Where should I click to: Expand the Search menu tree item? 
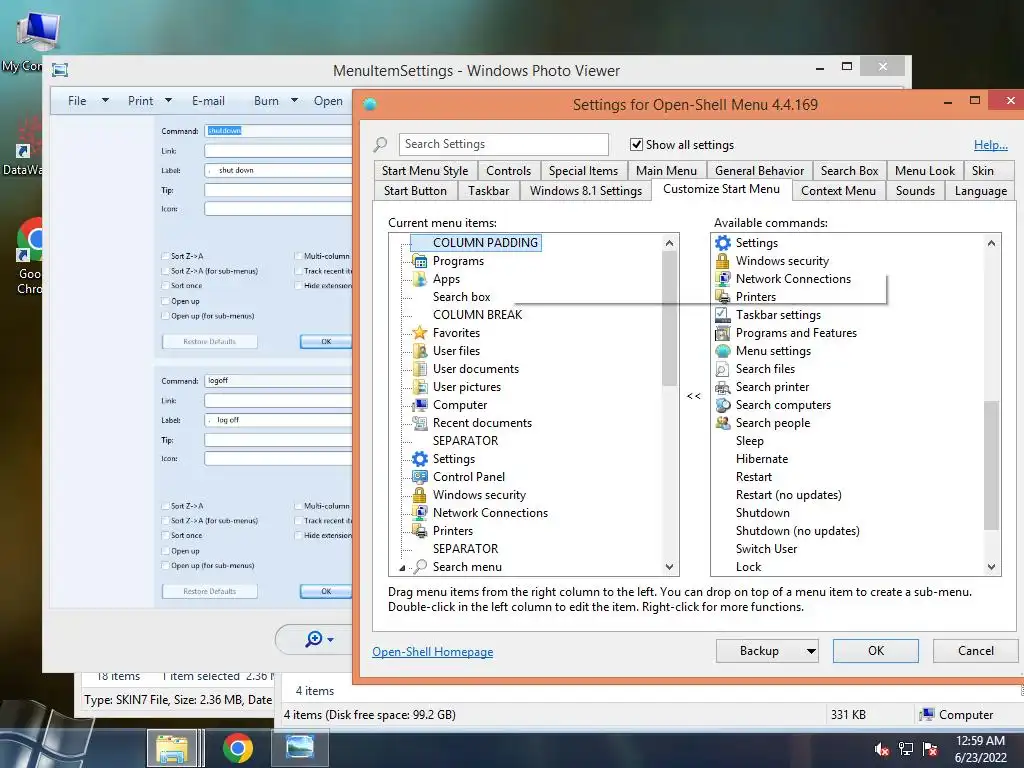(402, 568)
